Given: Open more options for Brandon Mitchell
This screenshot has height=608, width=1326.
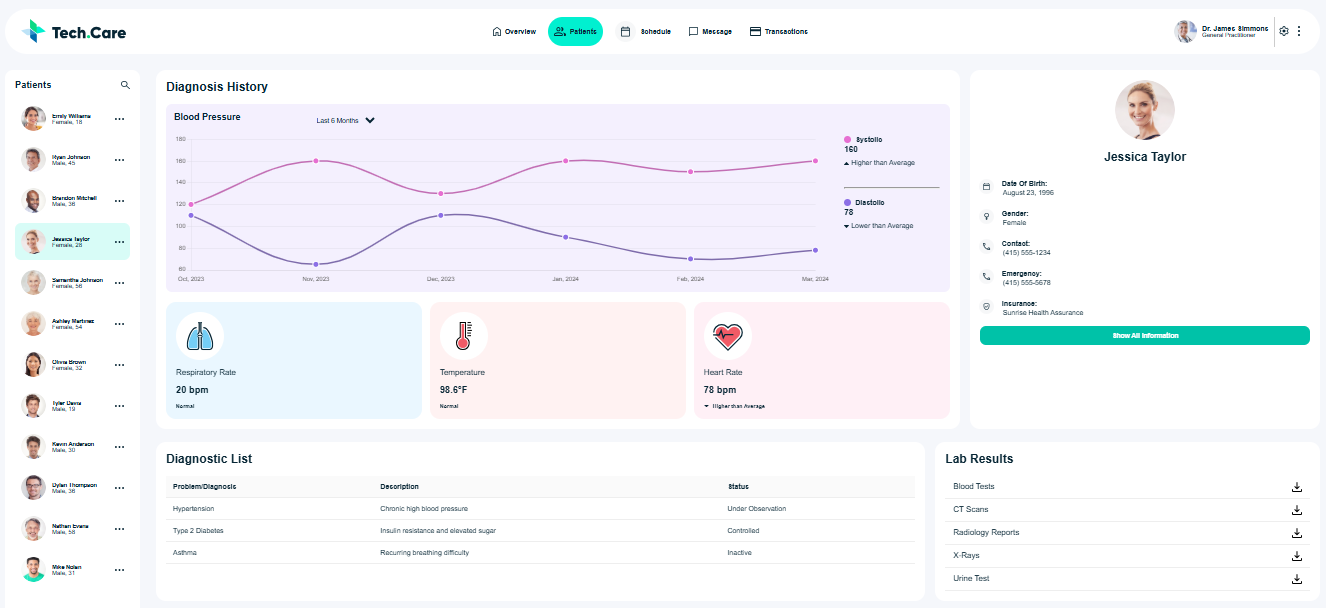Looking at the screenshot, I should click(120, 201).
